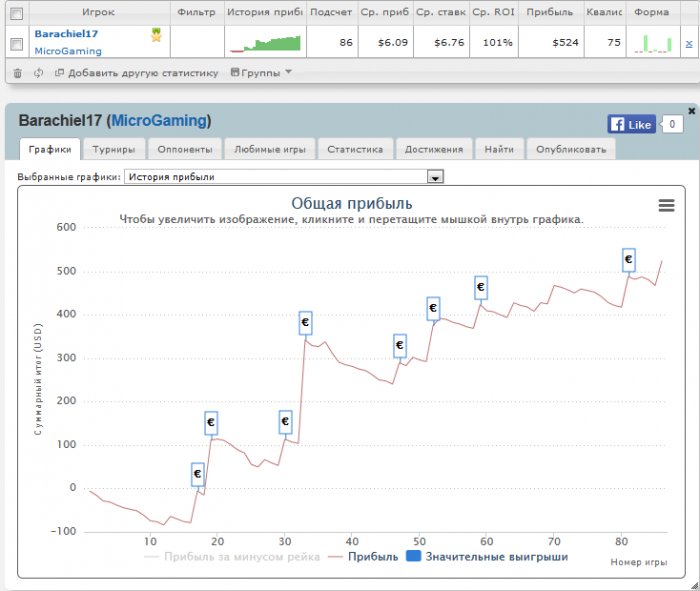The image size is (700, 591).
Task: Expand the Группы dropdown menu
Action: (x=261, y=73)
